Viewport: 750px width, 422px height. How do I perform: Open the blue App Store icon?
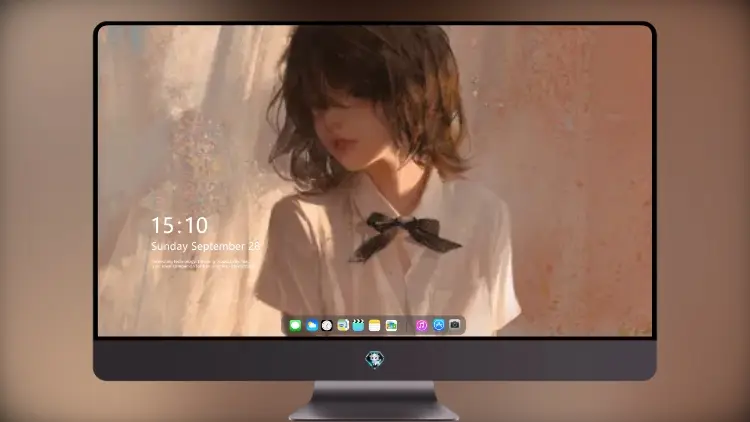pos(439,325)
